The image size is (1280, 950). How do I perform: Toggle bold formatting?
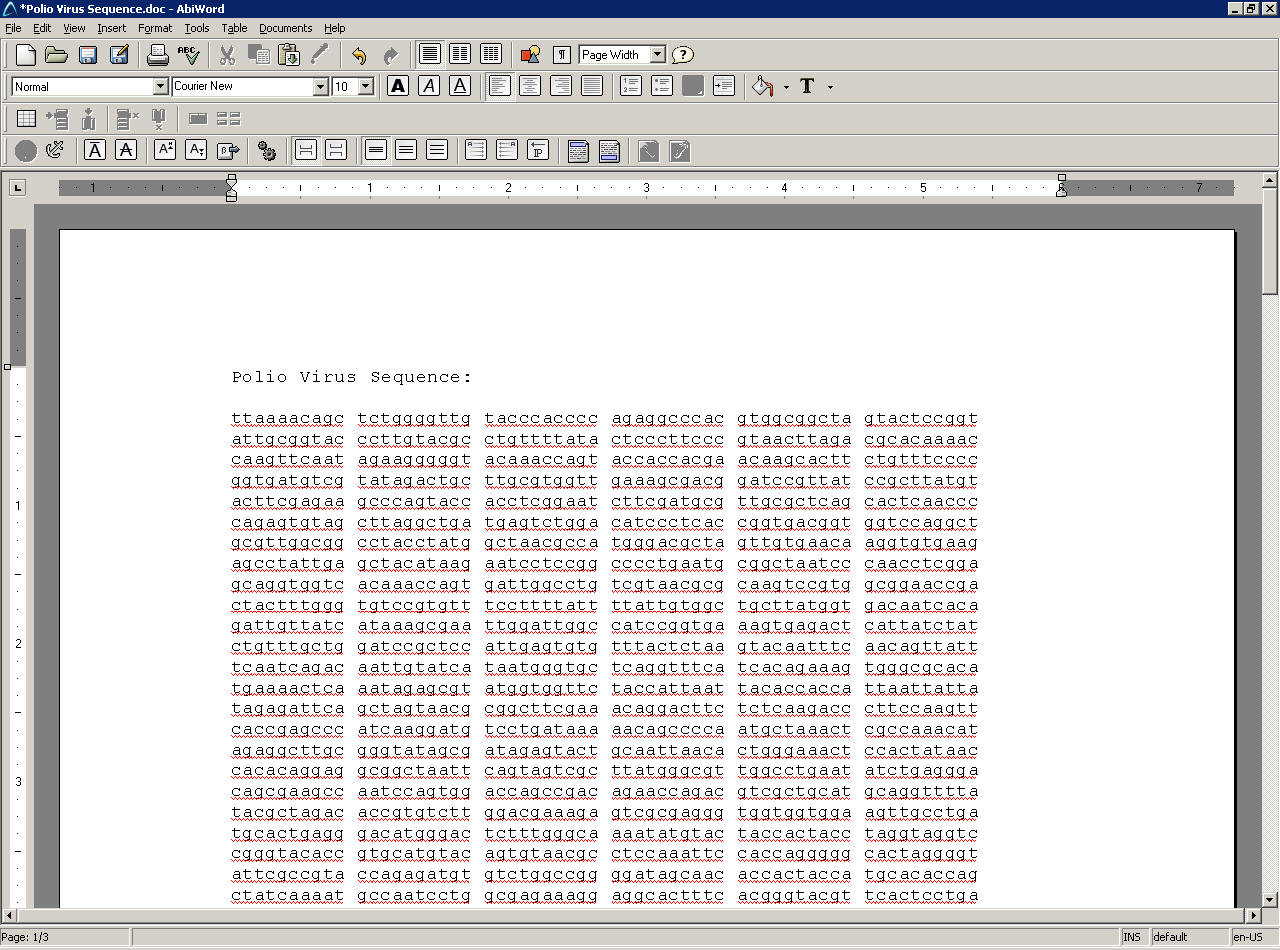coord(398,86)
